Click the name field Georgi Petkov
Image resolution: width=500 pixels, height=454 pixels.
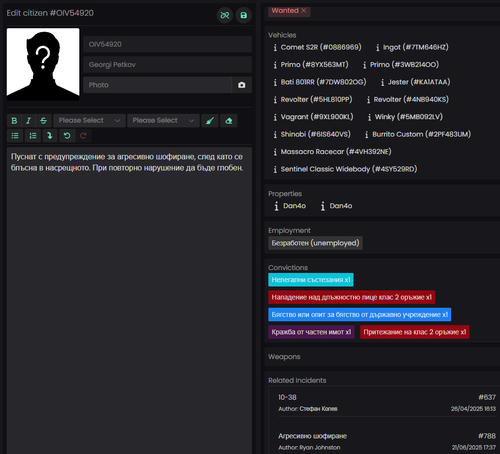(167, 65)
